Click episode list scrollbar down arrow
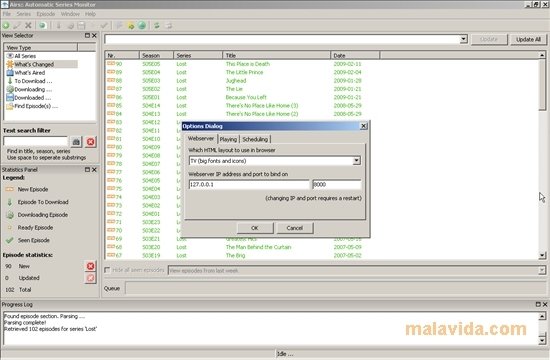 542,255
